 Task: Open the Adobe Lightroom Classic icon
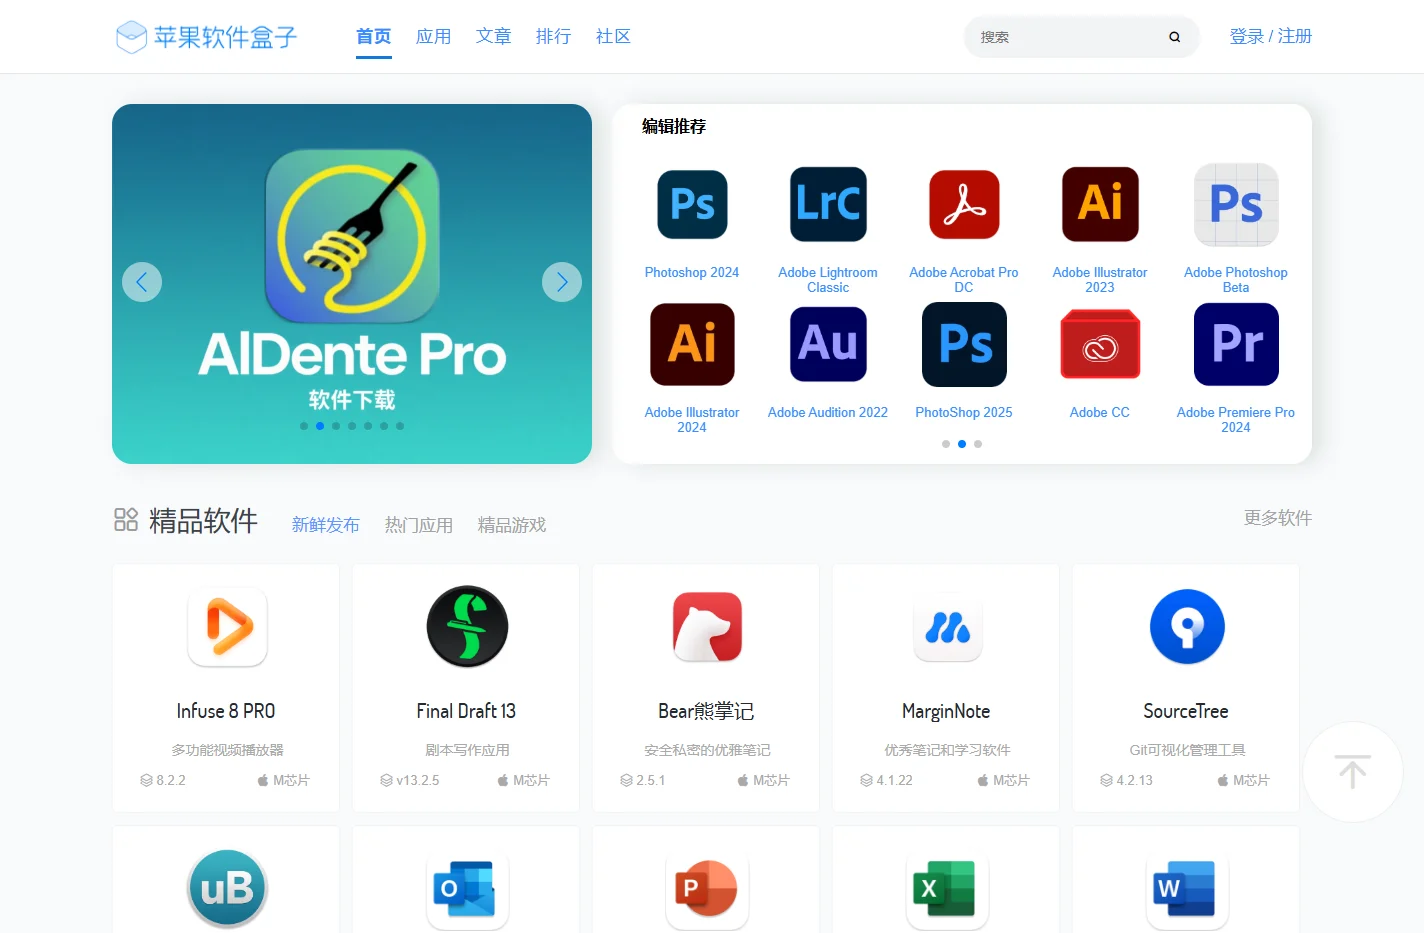pyautogui.click(x=828, y=204)
